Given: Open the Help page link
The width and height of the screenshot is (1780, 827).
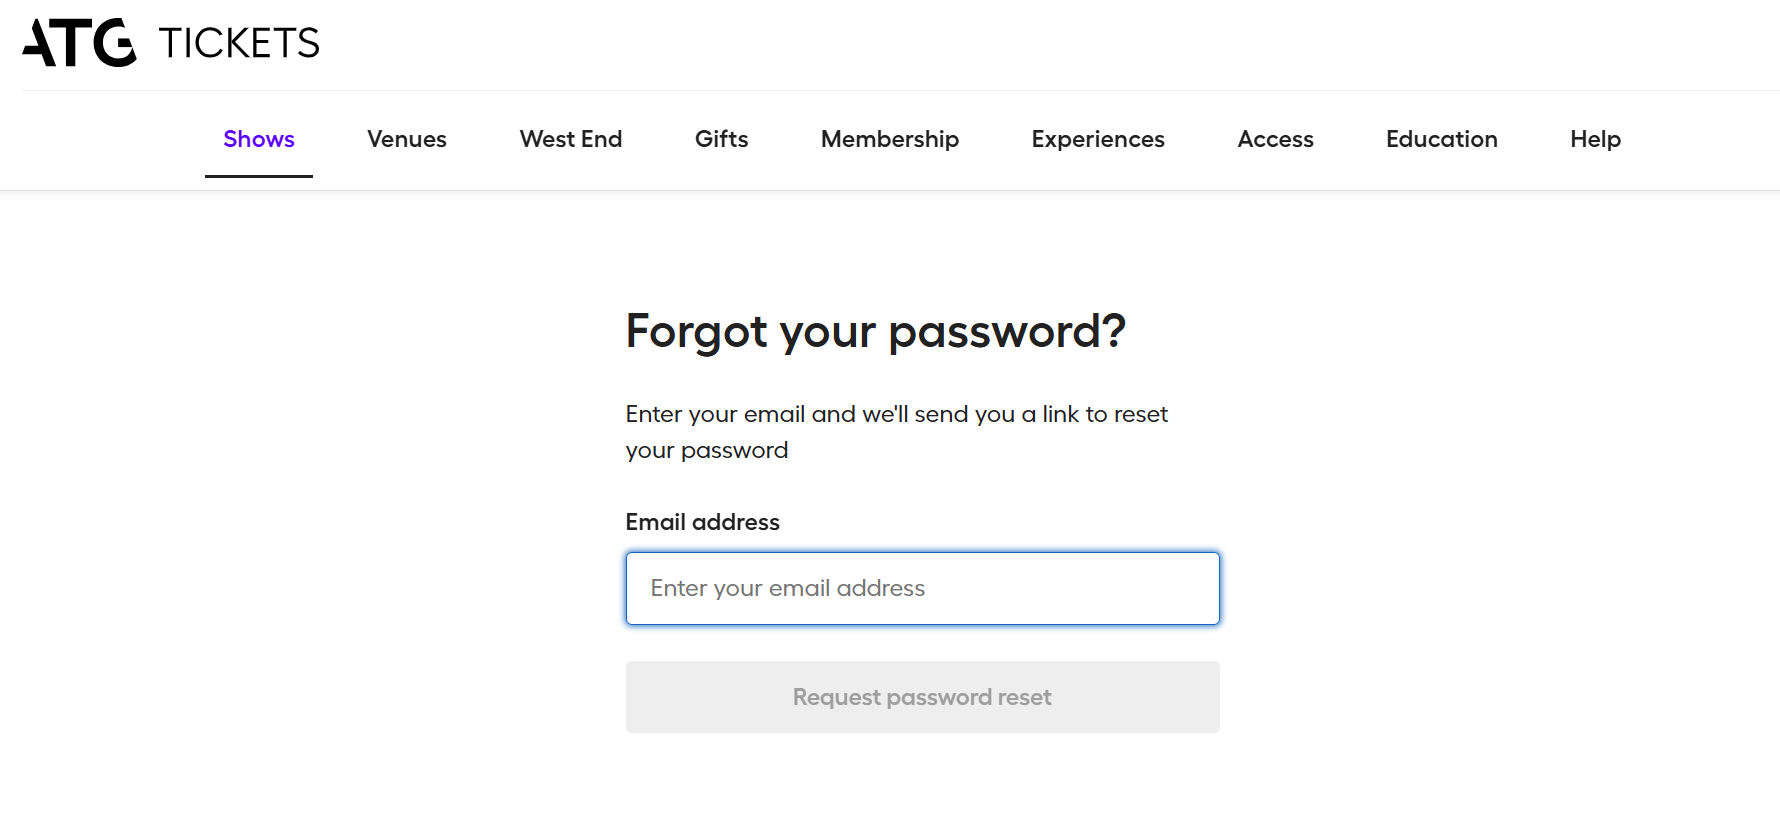Looking at the screenshot, I should click(x=1595, y=139).
